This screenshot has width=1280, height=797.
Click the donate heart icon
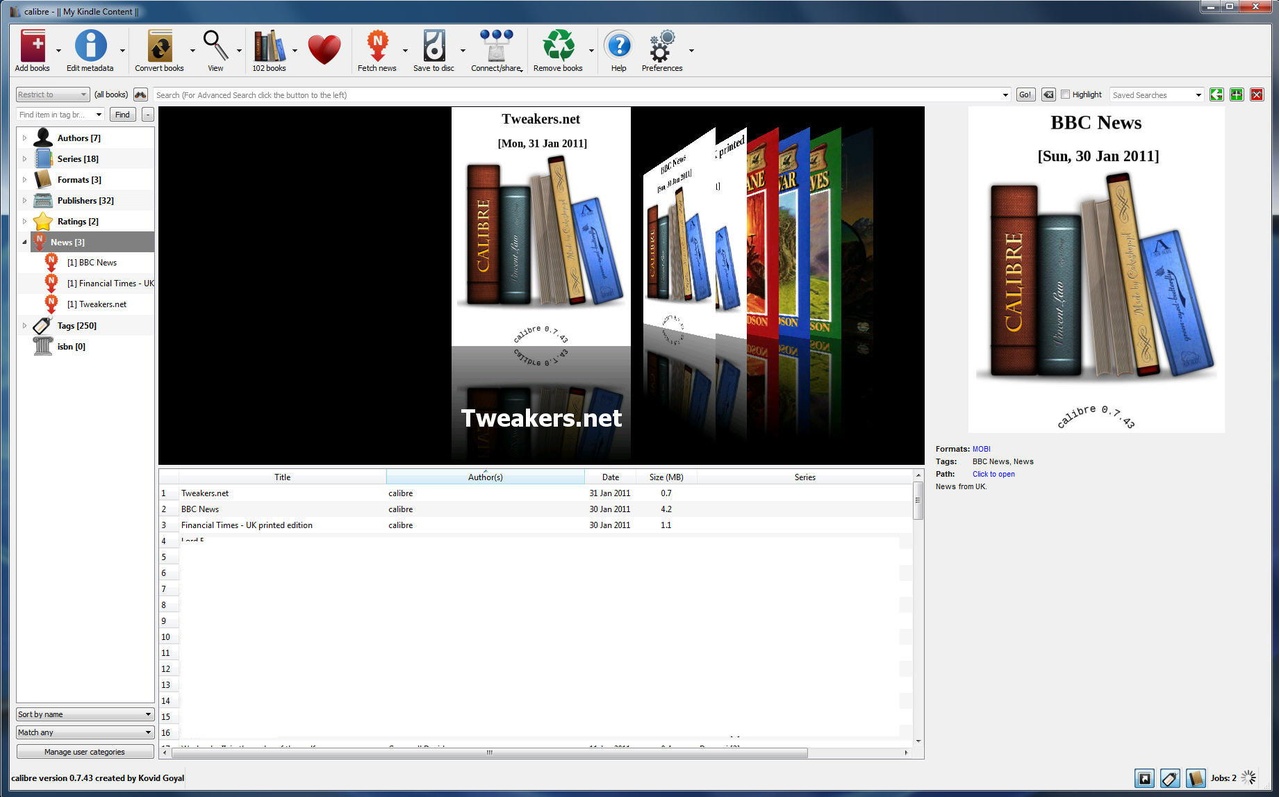323,45
